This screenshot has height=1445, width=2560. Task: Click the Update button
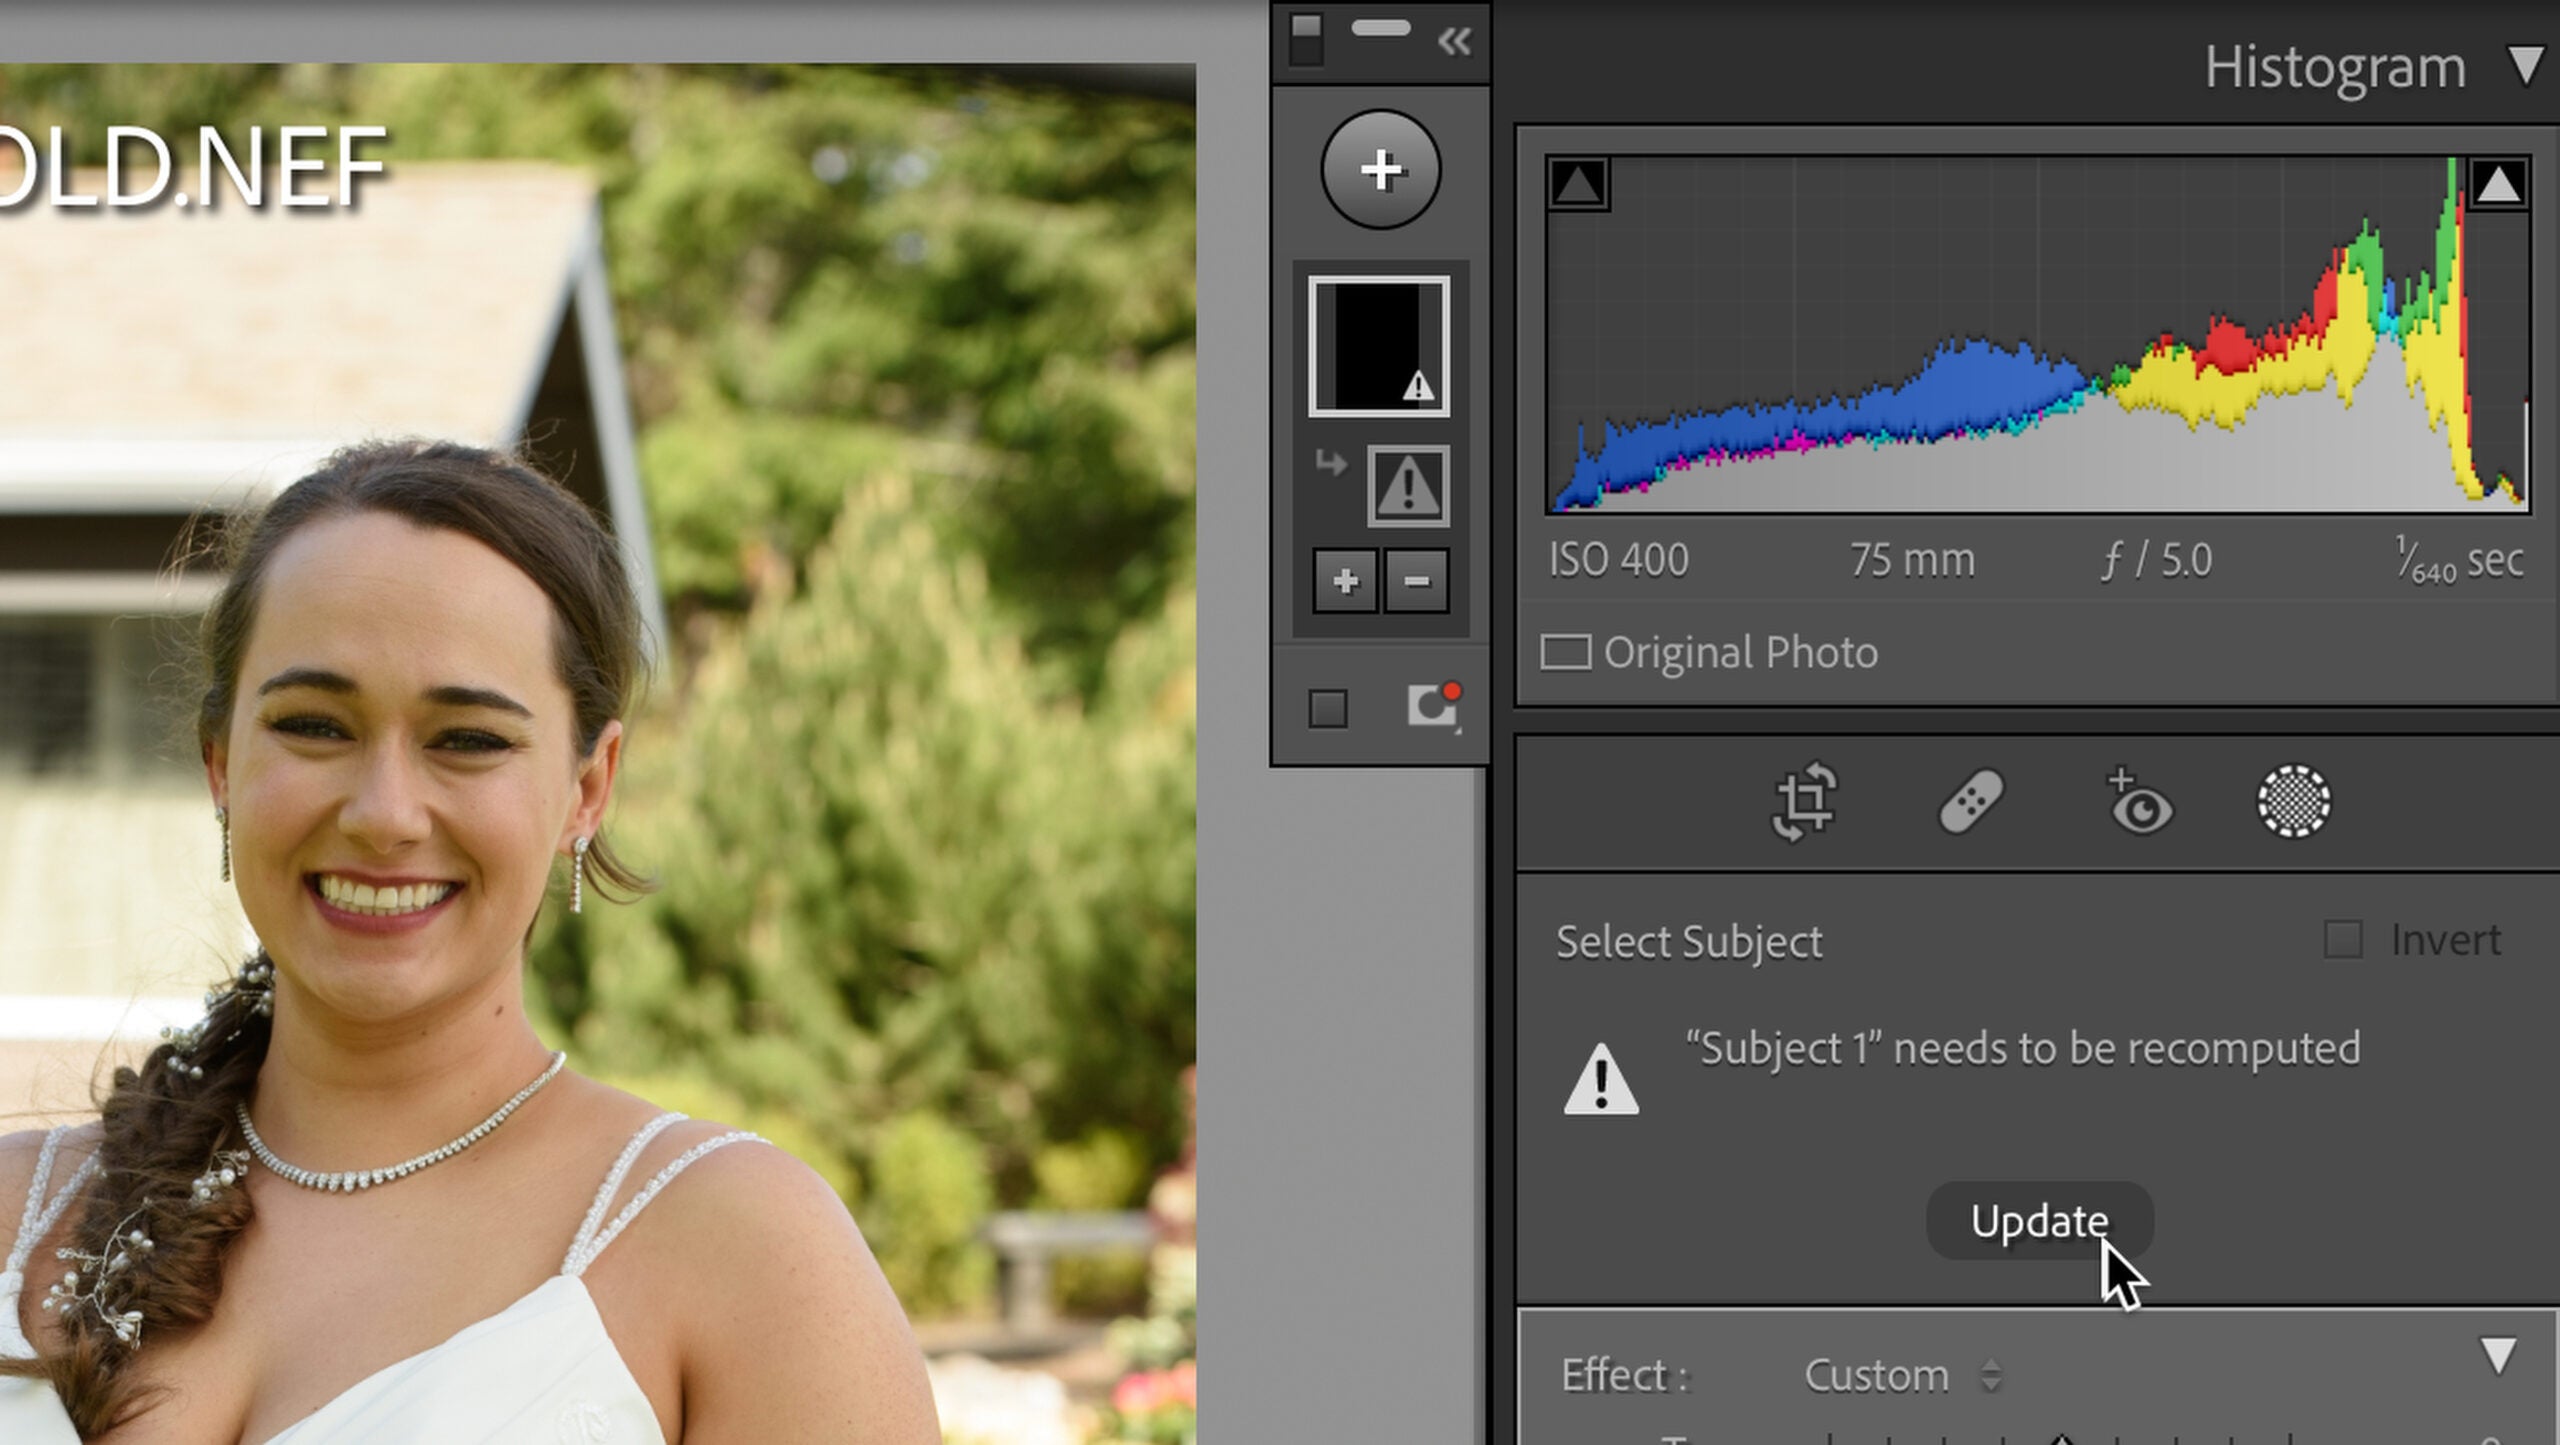[x=2040, y=1221]
